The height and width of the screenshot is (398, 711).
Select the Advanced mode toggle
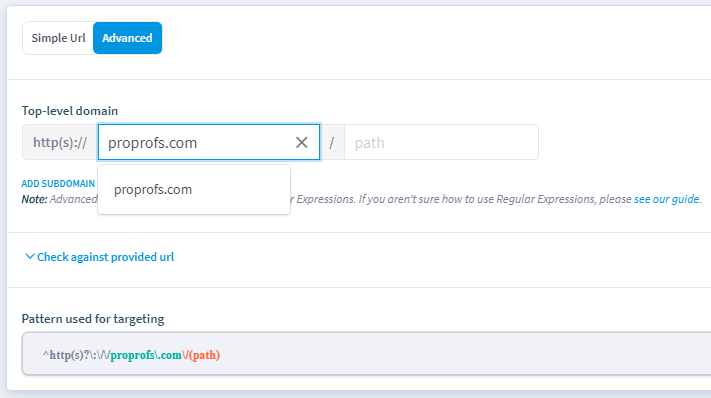tap(127, 38)
